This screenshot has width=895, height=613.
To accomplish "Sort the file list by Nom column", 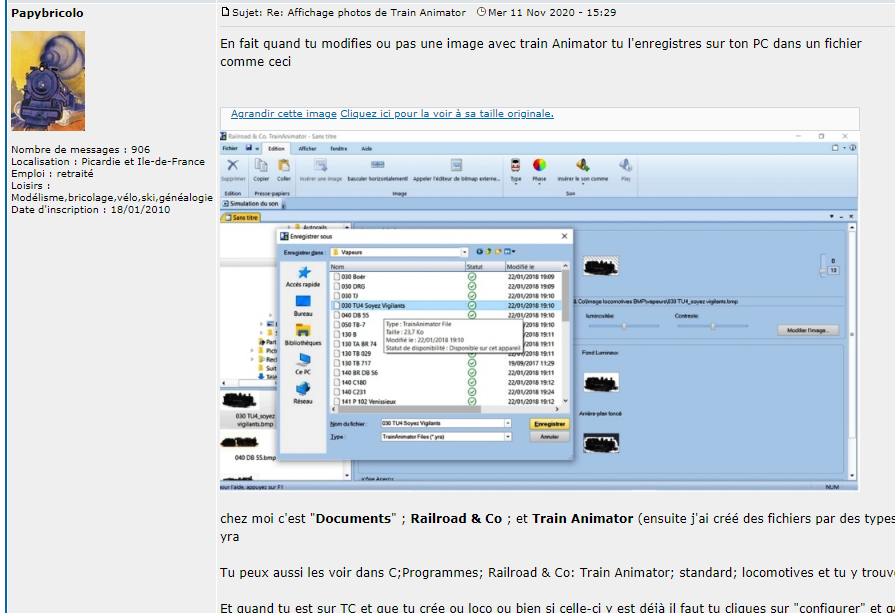I will coord(397,267).
